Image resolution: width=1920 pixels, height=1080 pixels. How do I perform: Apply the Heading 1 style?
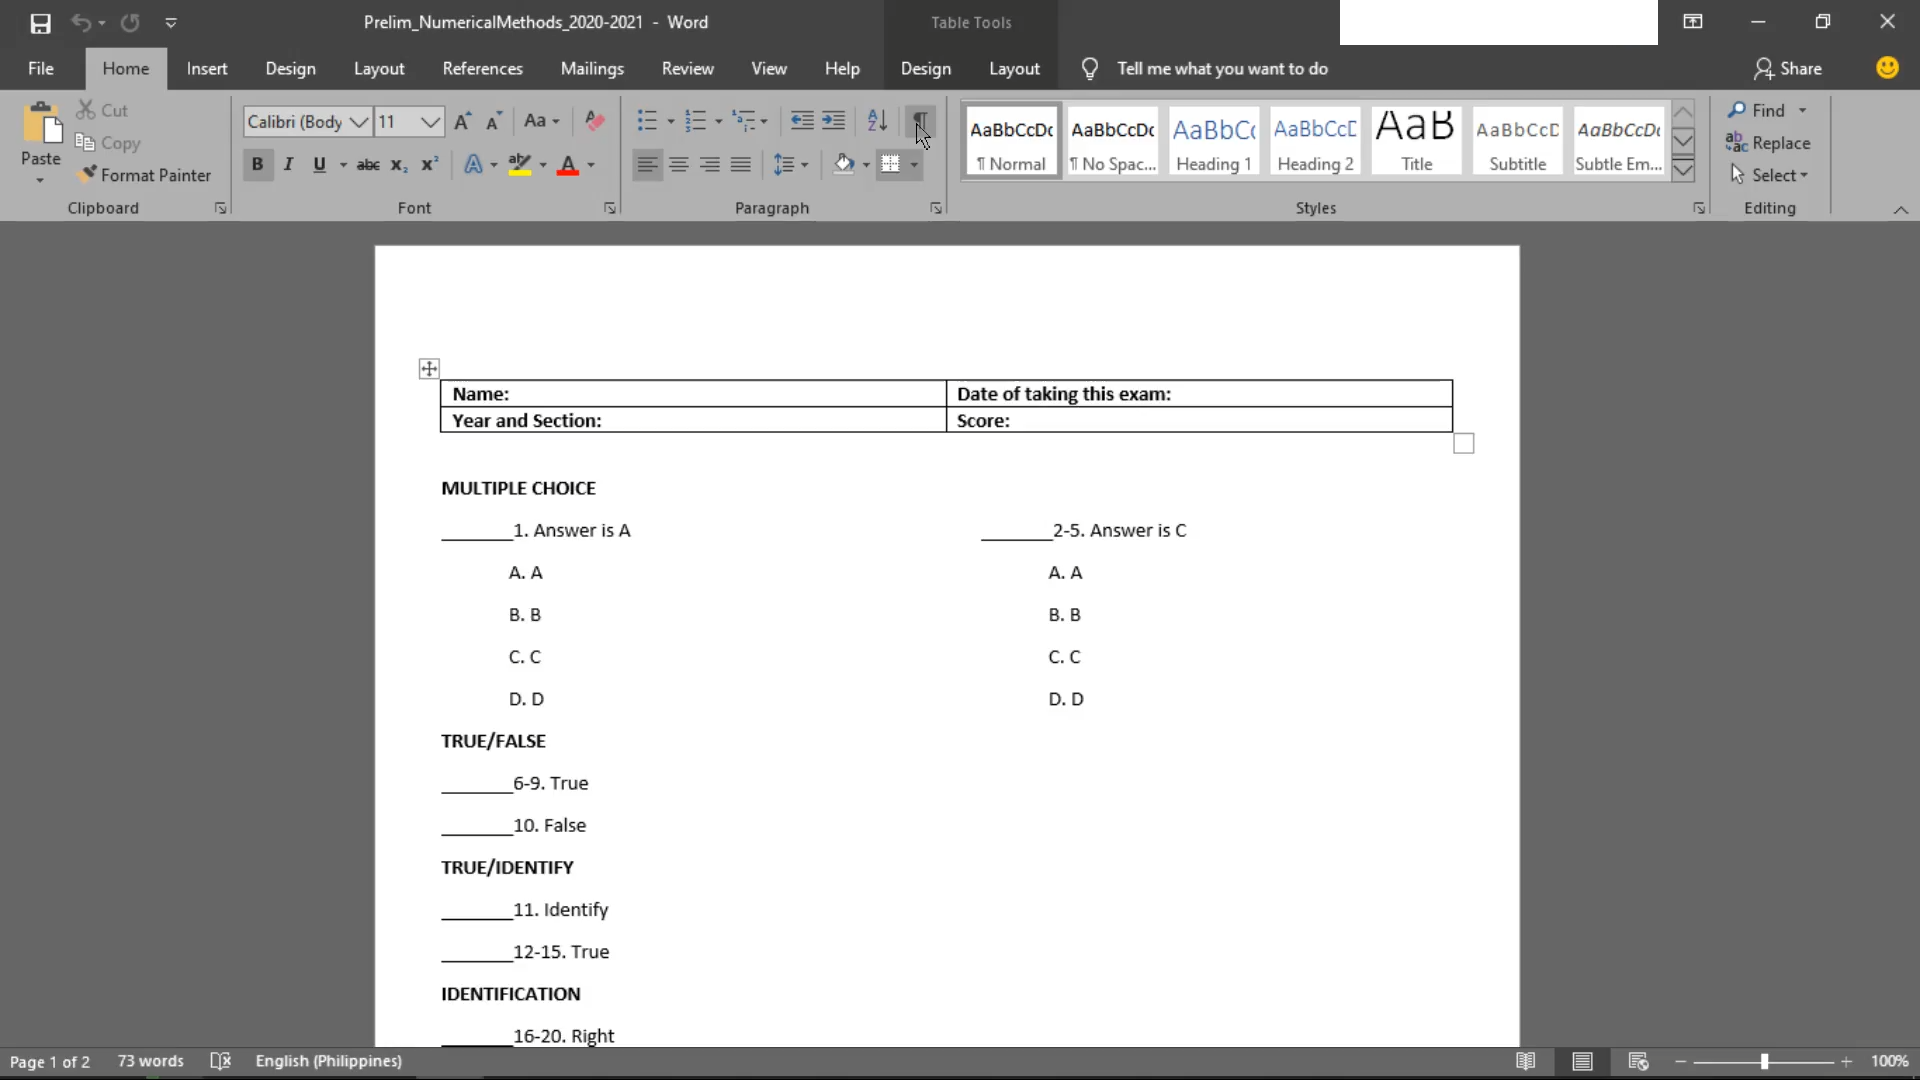[x=1214, y=141]
